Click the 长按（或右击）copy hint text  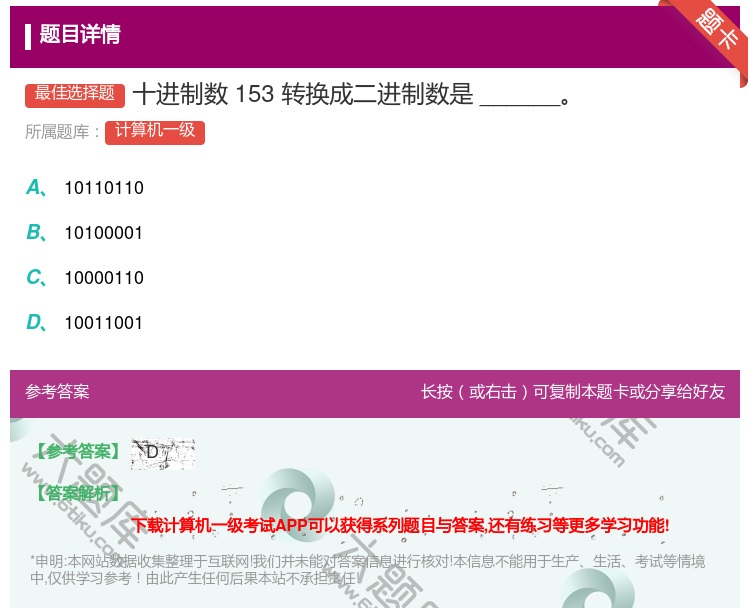click(x=573, y=392)
